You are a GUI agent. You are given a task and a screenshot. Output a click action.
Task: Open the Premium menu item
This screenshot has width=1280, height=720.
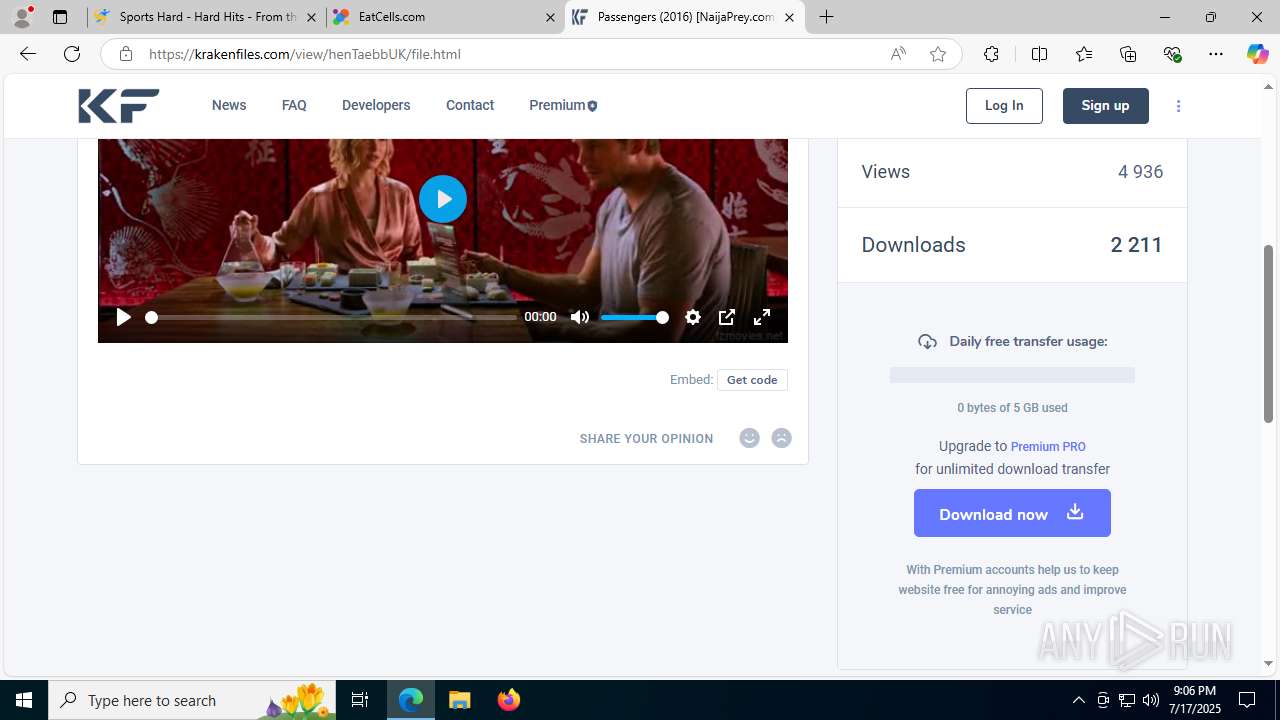563,105
